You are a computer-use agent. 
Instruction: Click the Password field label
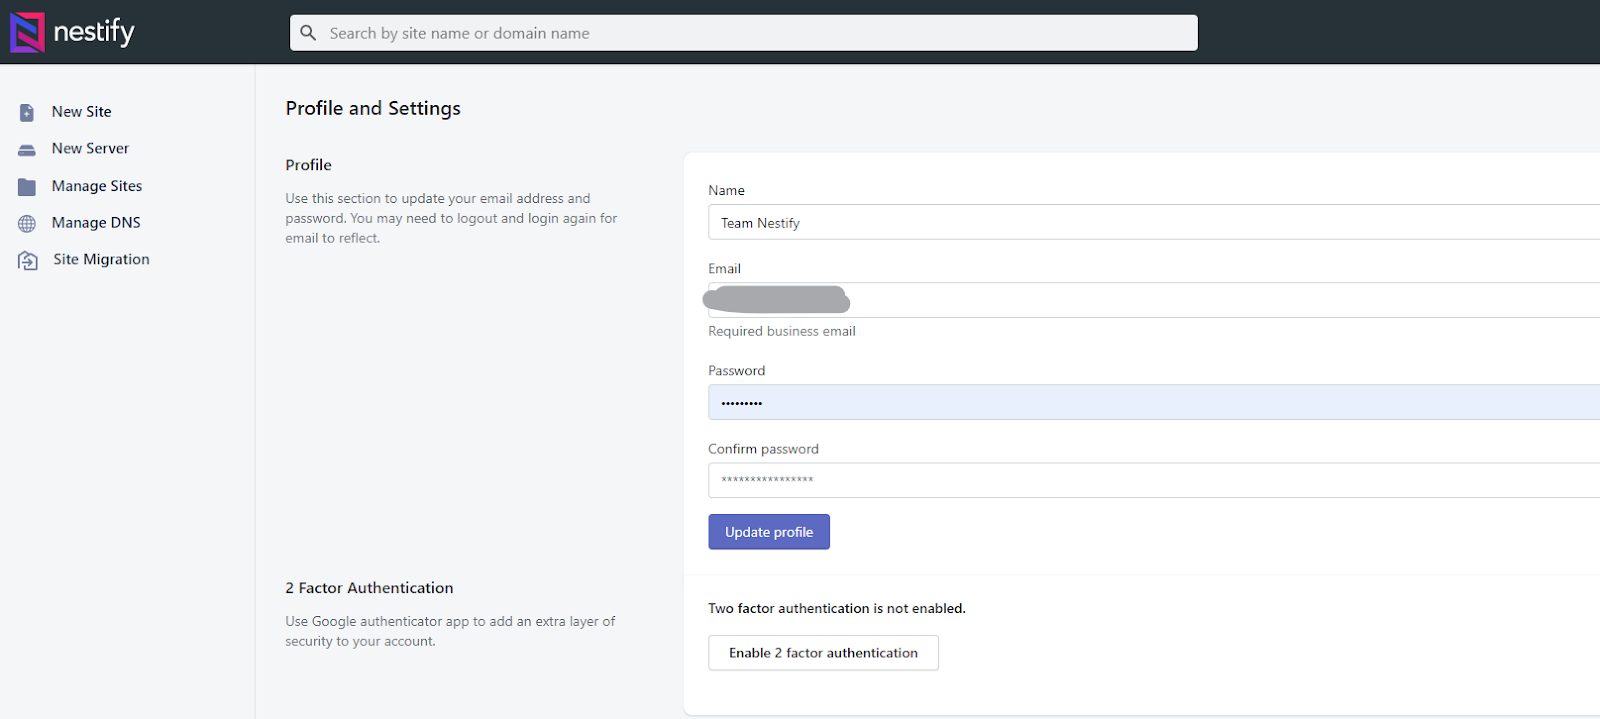pyautogui.click(x=736, y=370)
